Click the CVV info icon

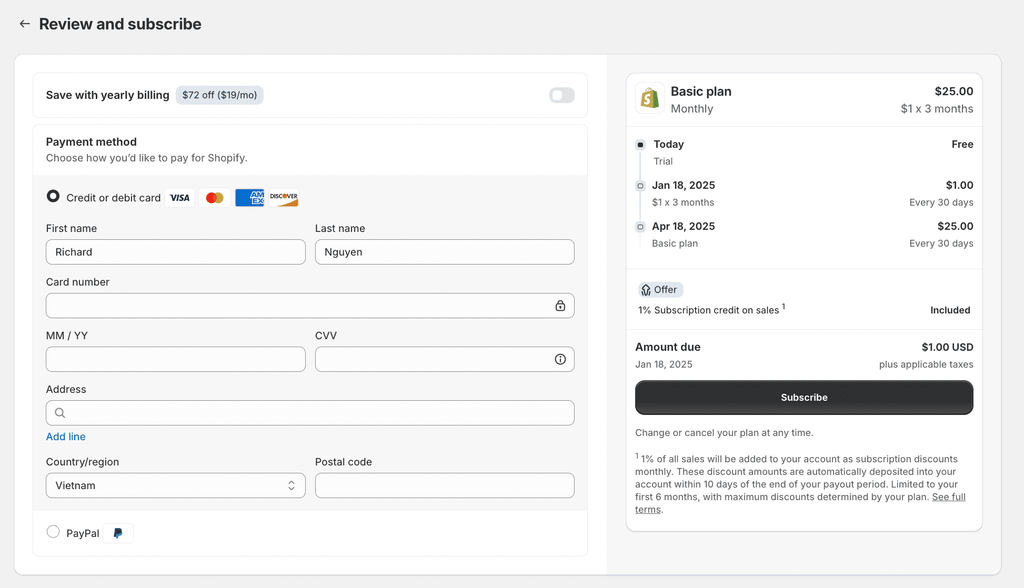pyautogui.click(x=560, y=359)
